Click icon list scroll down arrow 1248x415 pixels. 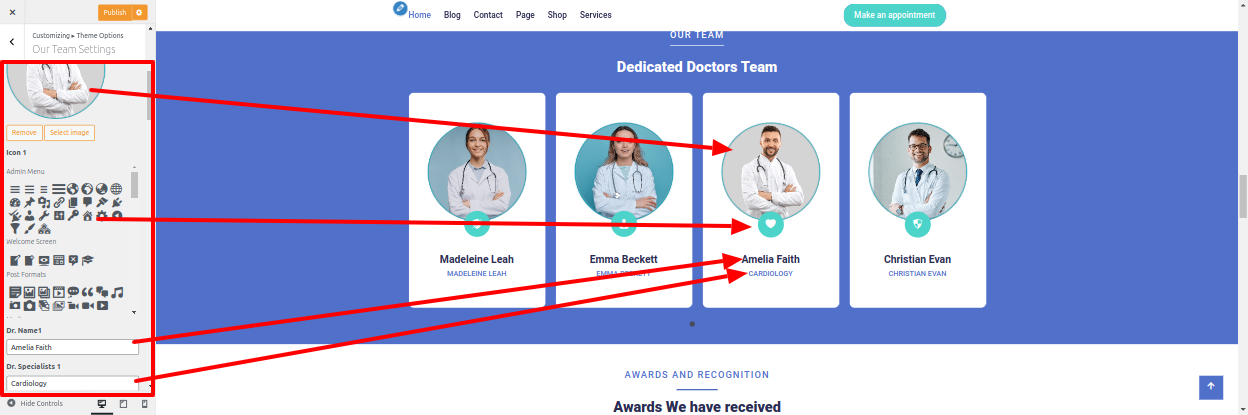(x=135, y=311)
